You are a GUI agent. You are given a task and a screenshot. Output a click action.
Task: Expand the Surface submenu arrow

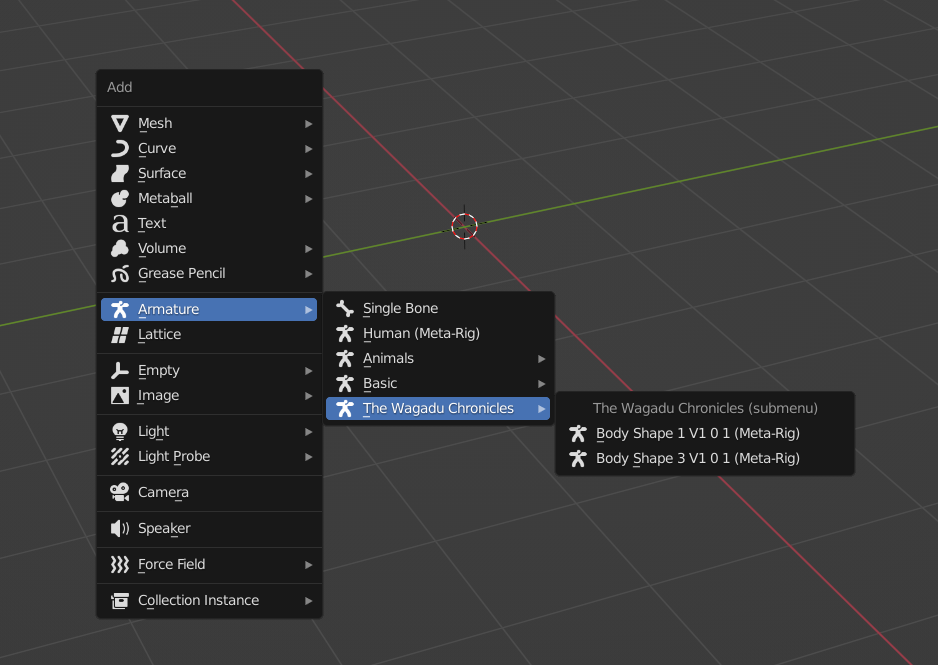click(x=309, y=174)
